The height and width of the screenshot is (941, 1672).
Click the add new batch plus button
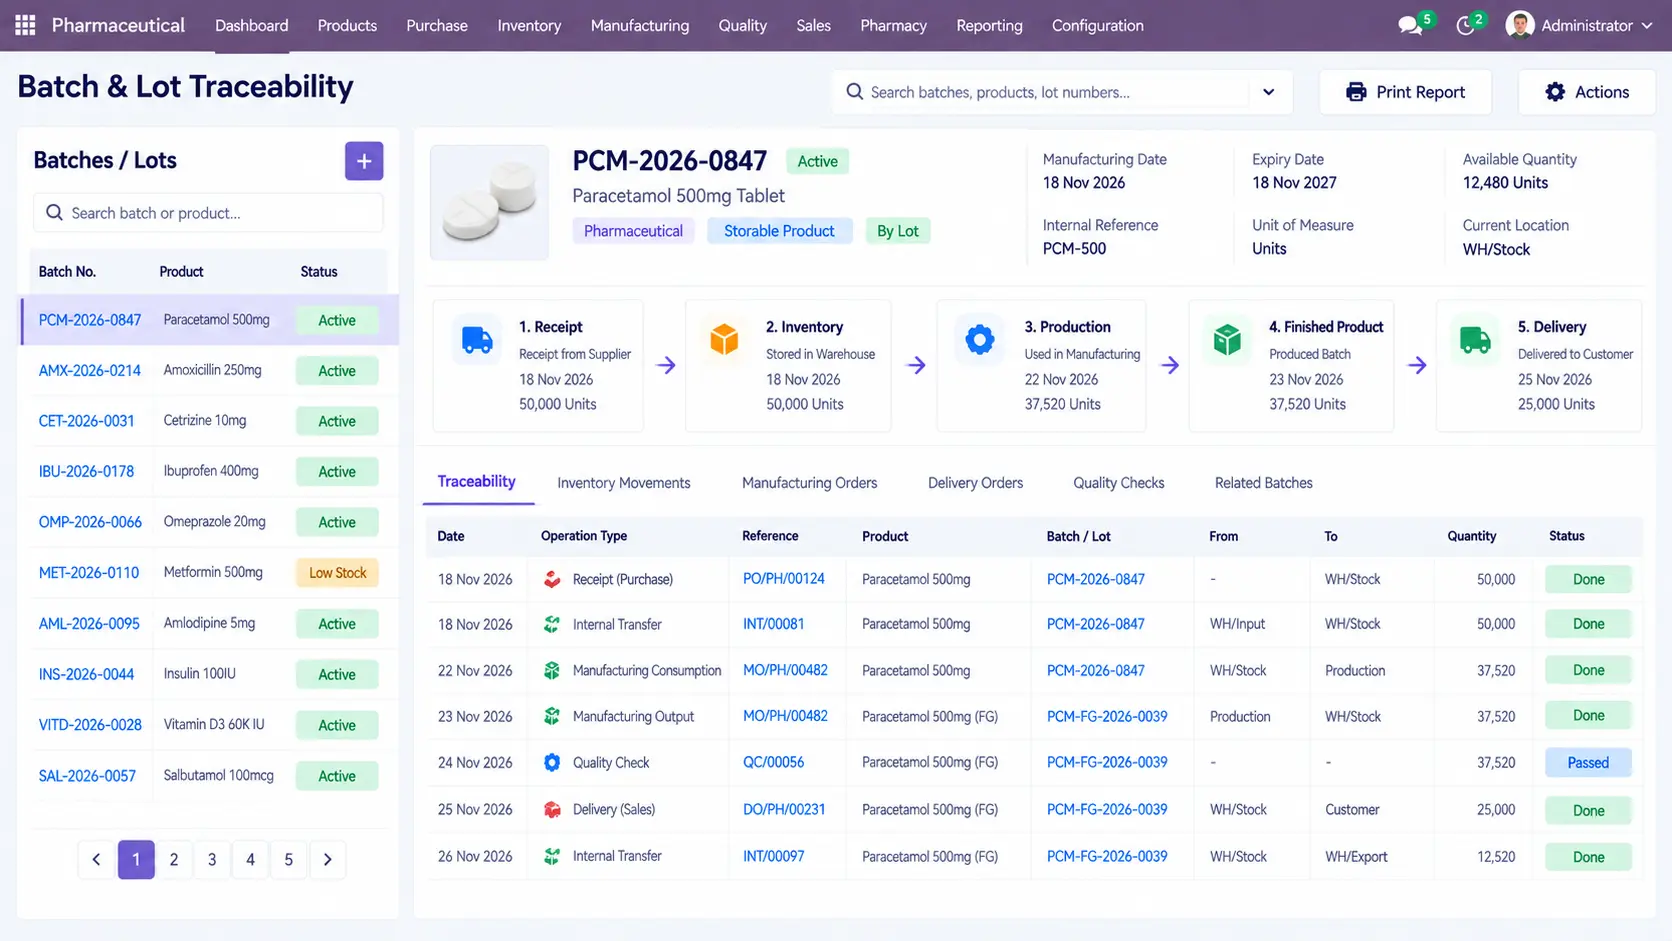click(x=364, y=161)
